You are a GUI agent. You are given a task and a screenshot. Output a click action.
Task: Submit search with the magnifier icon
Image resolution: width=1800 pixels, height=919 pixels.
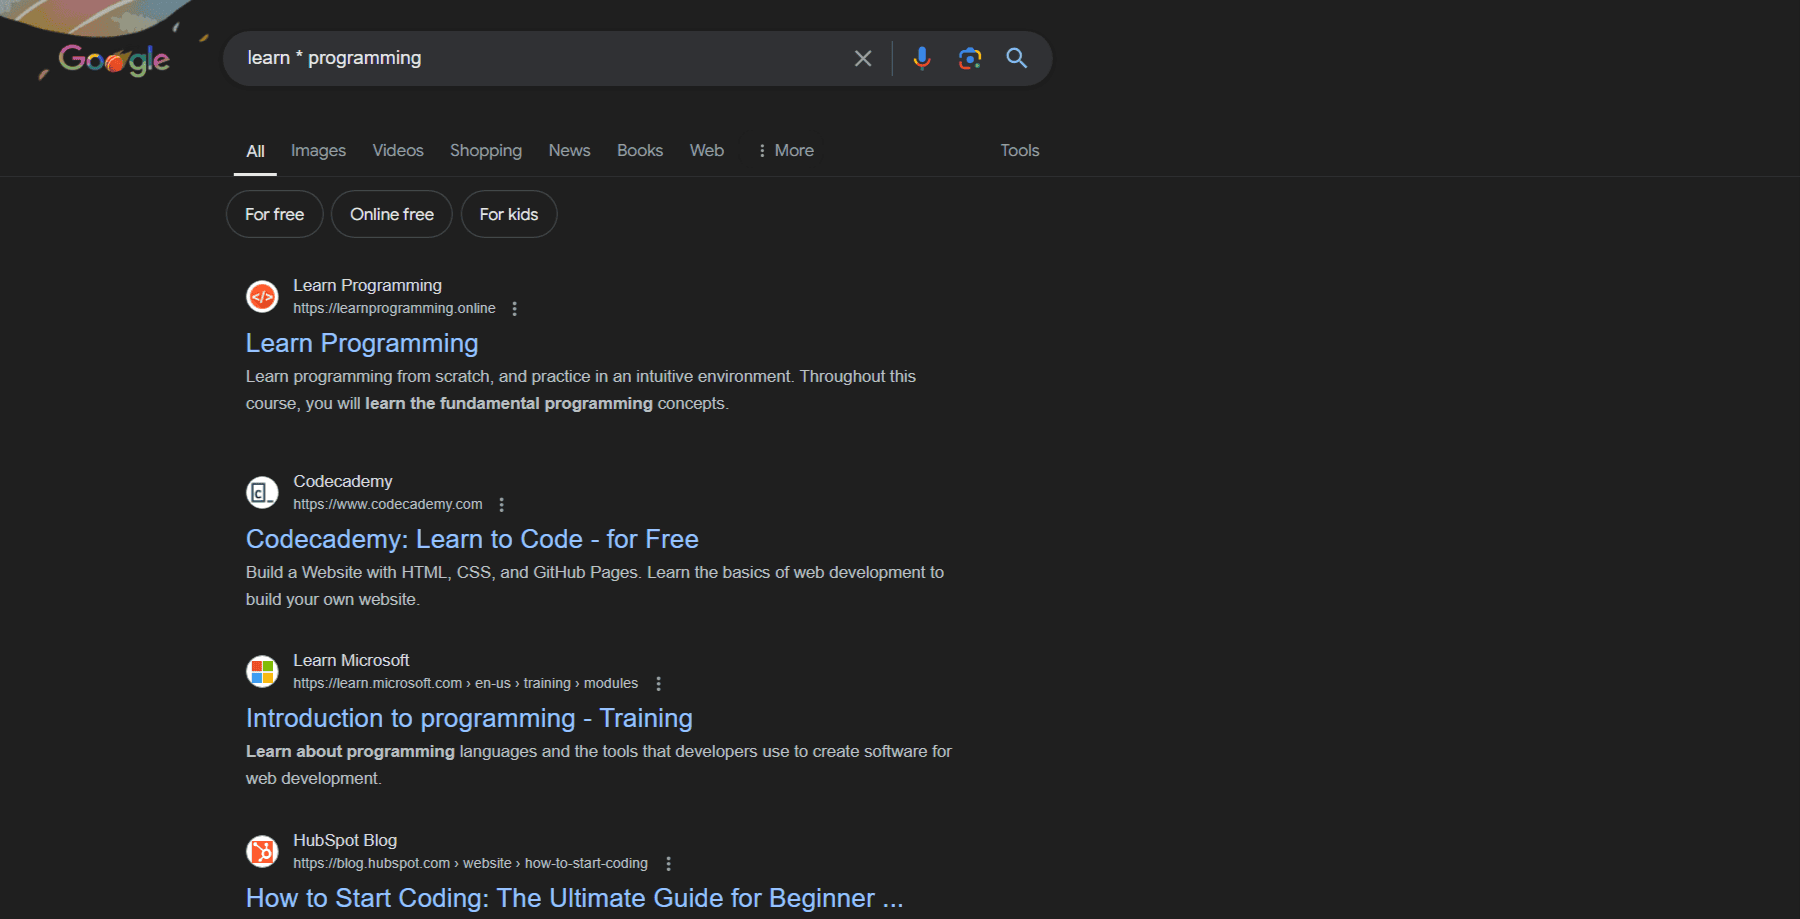point(1017,58)
